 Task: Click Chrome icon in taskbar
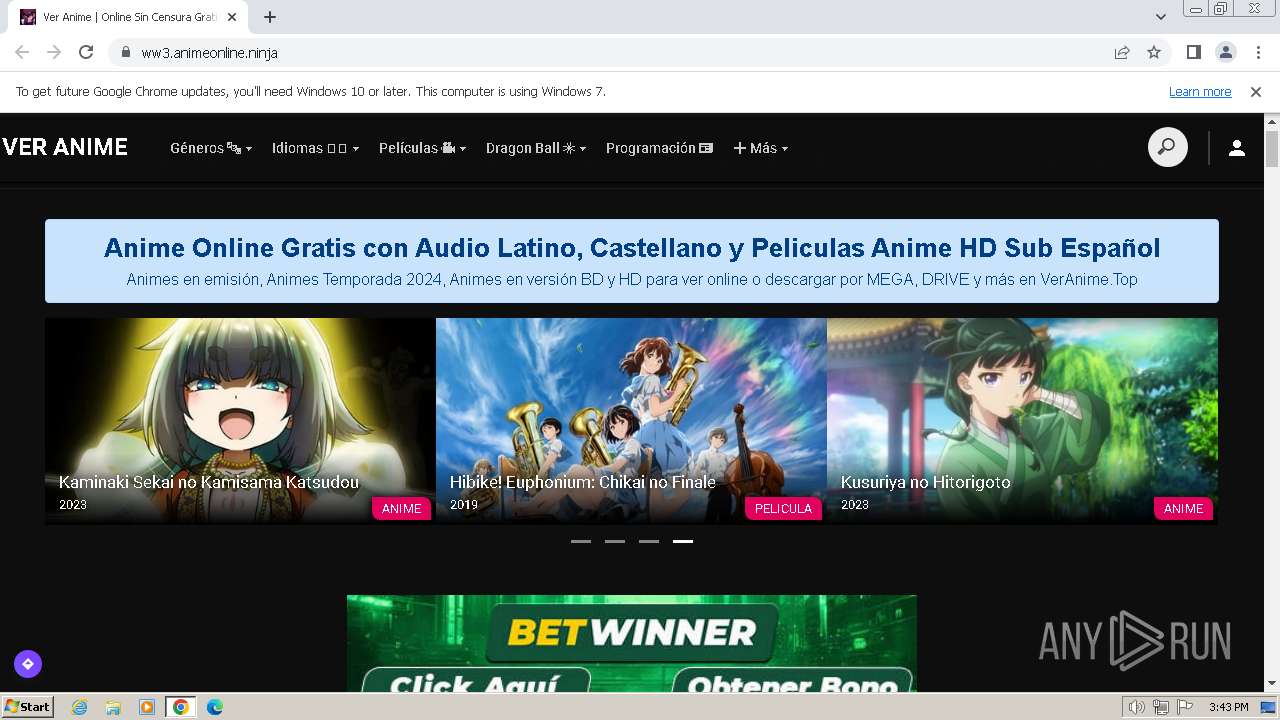181,707
